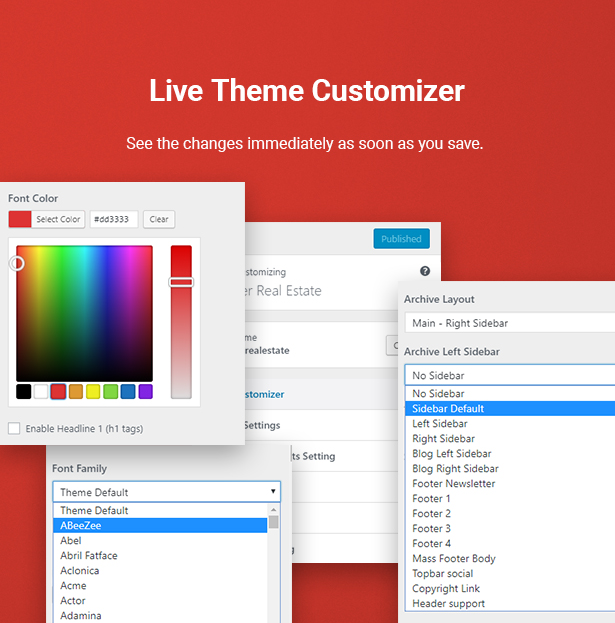Select ABeeZee font option
Viewport: 615px width, 623px height.
(x=160, y=525)
